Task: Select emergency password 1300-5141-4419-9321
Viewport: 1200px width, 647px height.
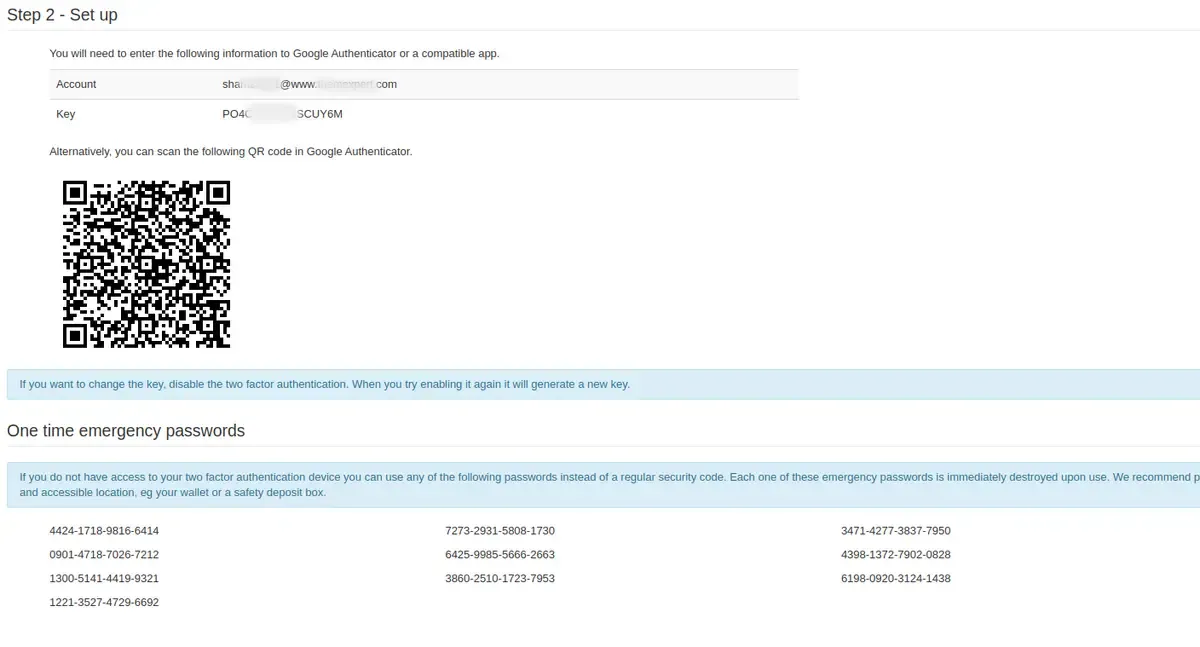Action: [x=104, y=579]
